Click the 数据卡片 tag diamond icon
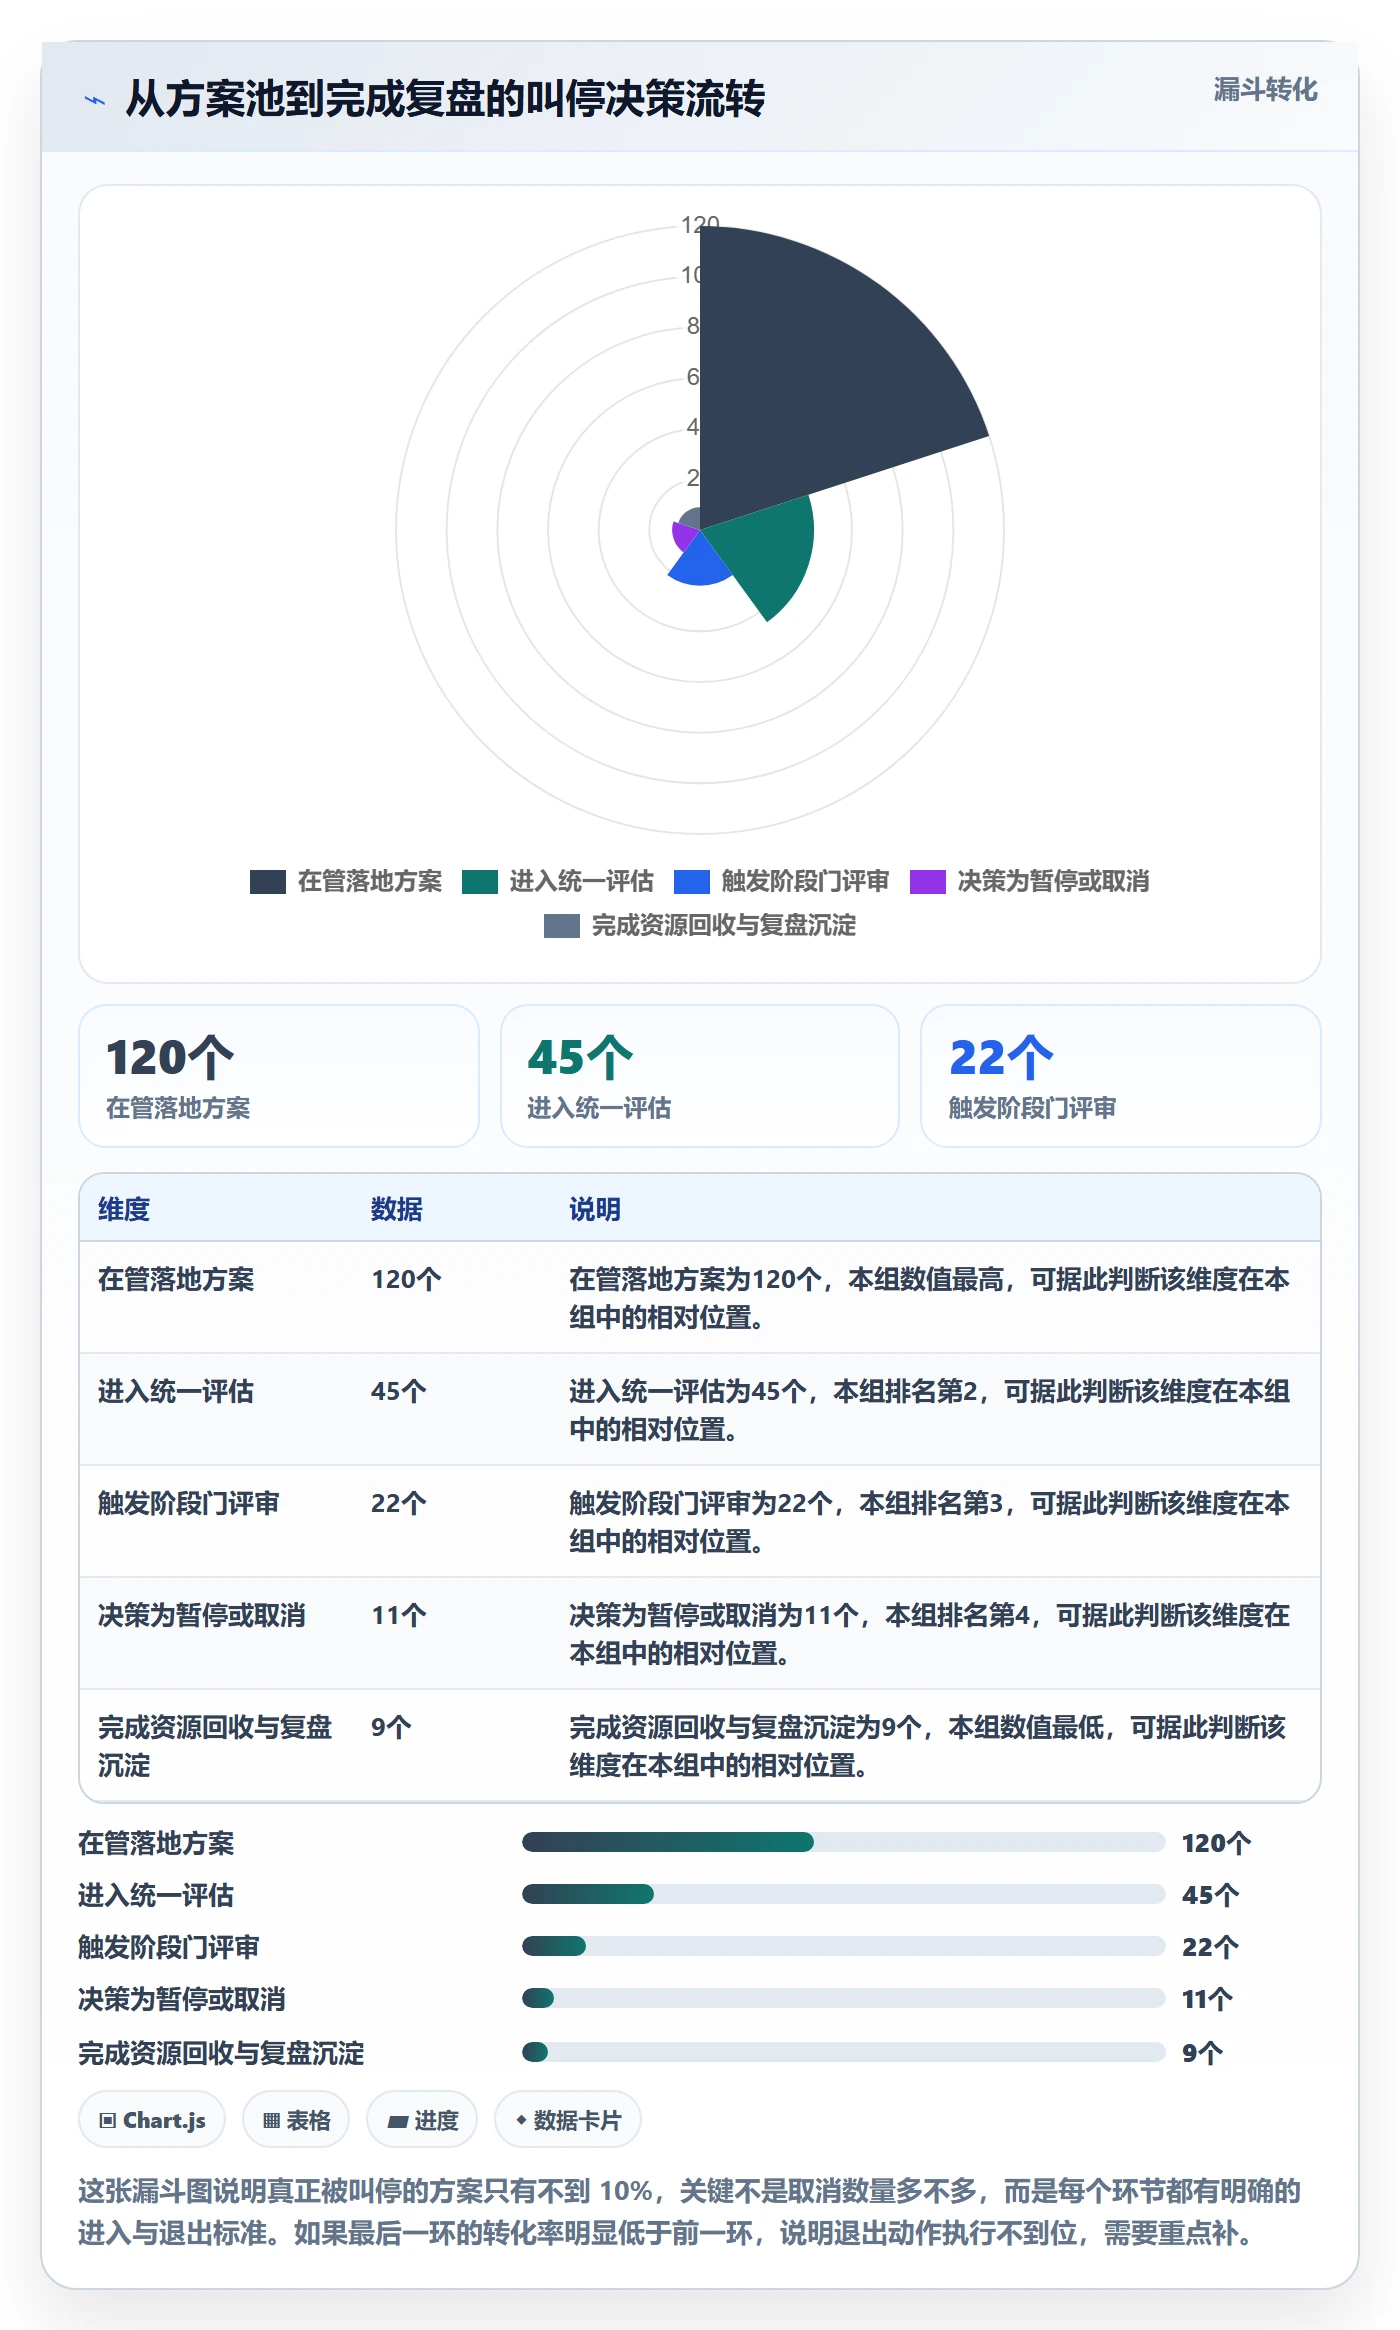The width and height of the screenshot is (1400, 2330). [x=521, y=2119]
